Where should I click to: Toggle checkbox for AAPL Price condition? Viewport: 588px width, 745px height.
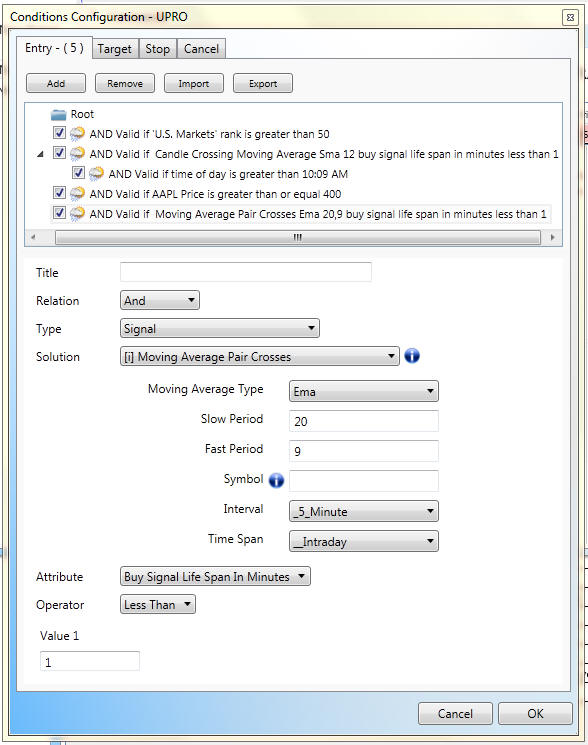(x=59, y=192)
